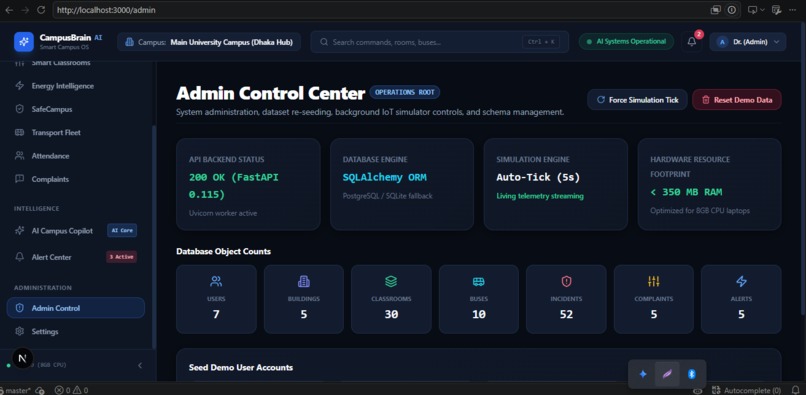Click the purple feather icon in floating toolbar

coord(667,374)
